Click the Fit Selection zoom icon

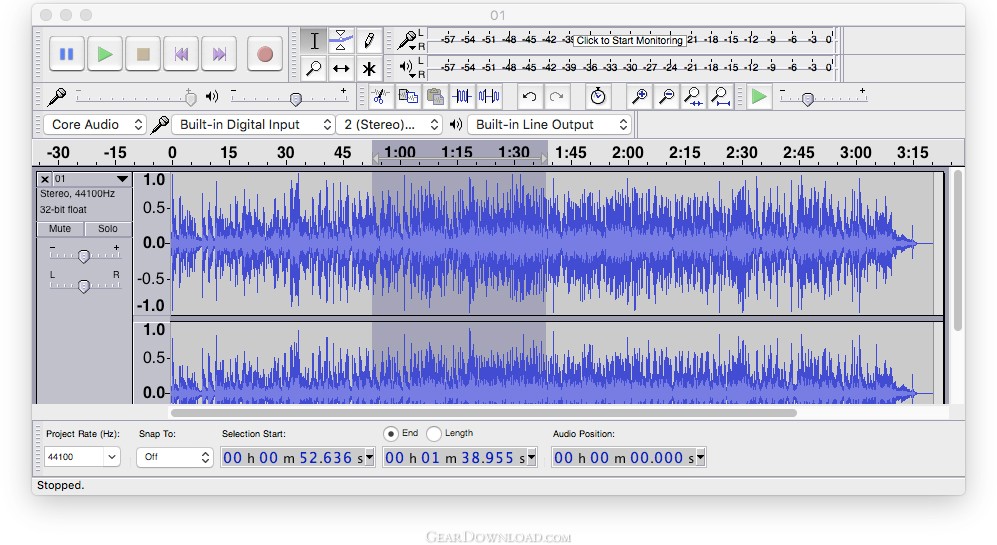(693, 97)
